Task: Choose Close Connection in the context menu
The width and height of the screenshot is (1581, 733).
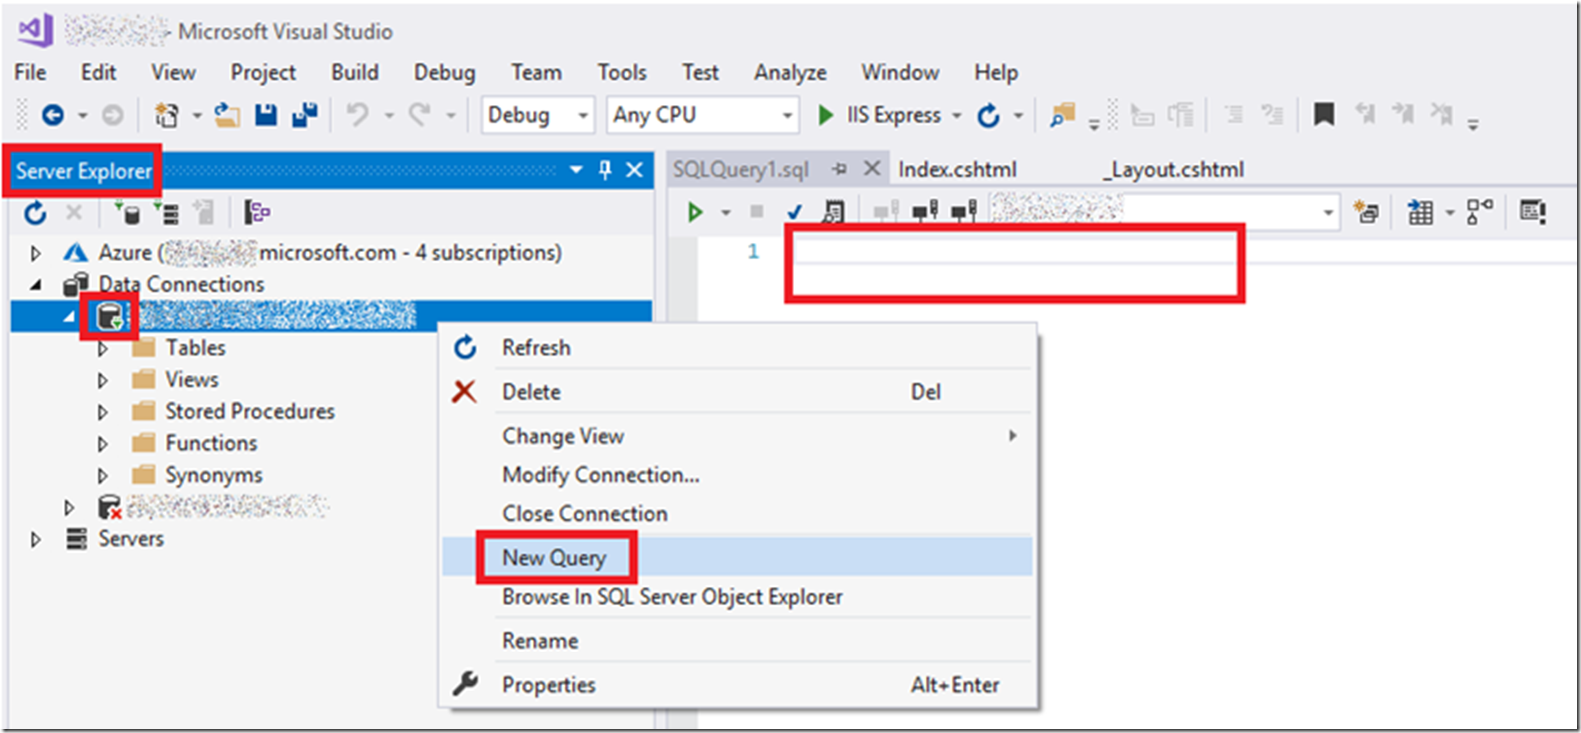Action: point(737,514)
